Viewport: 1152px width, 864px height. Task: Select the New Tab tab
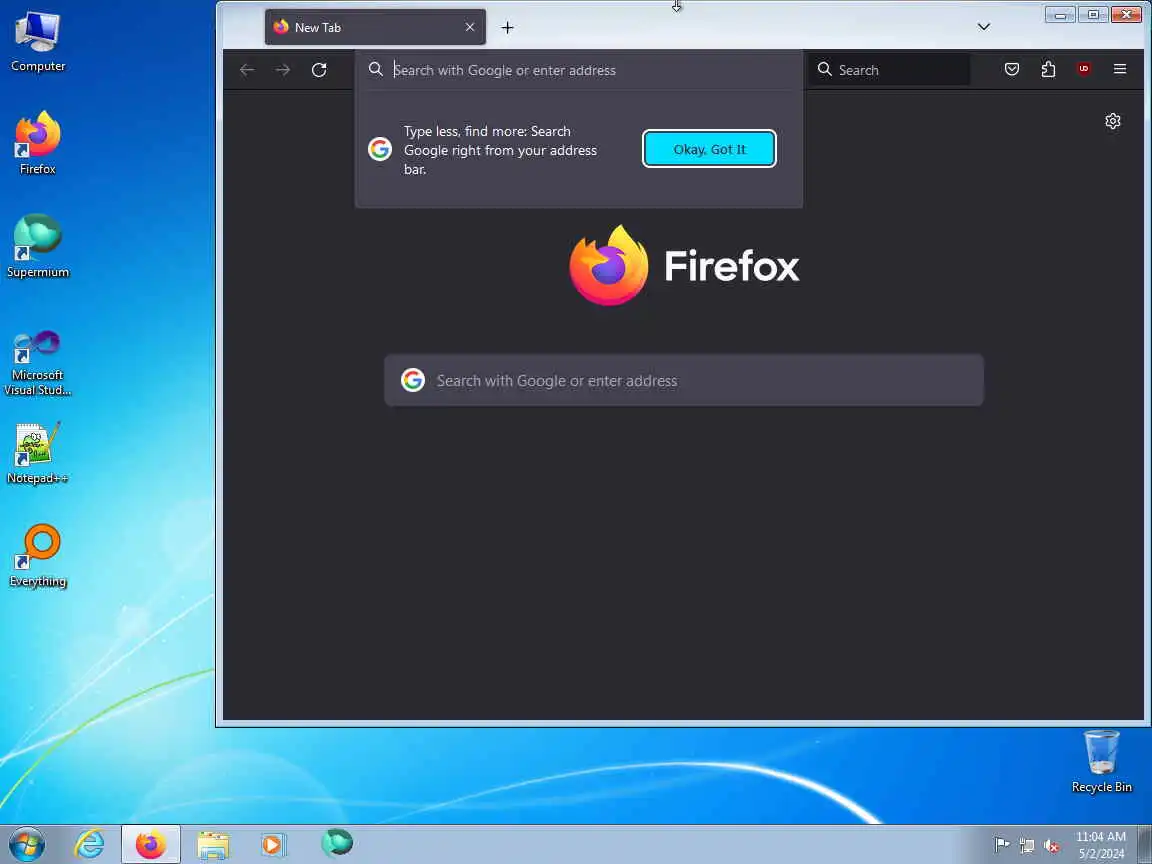pos(375,27)
